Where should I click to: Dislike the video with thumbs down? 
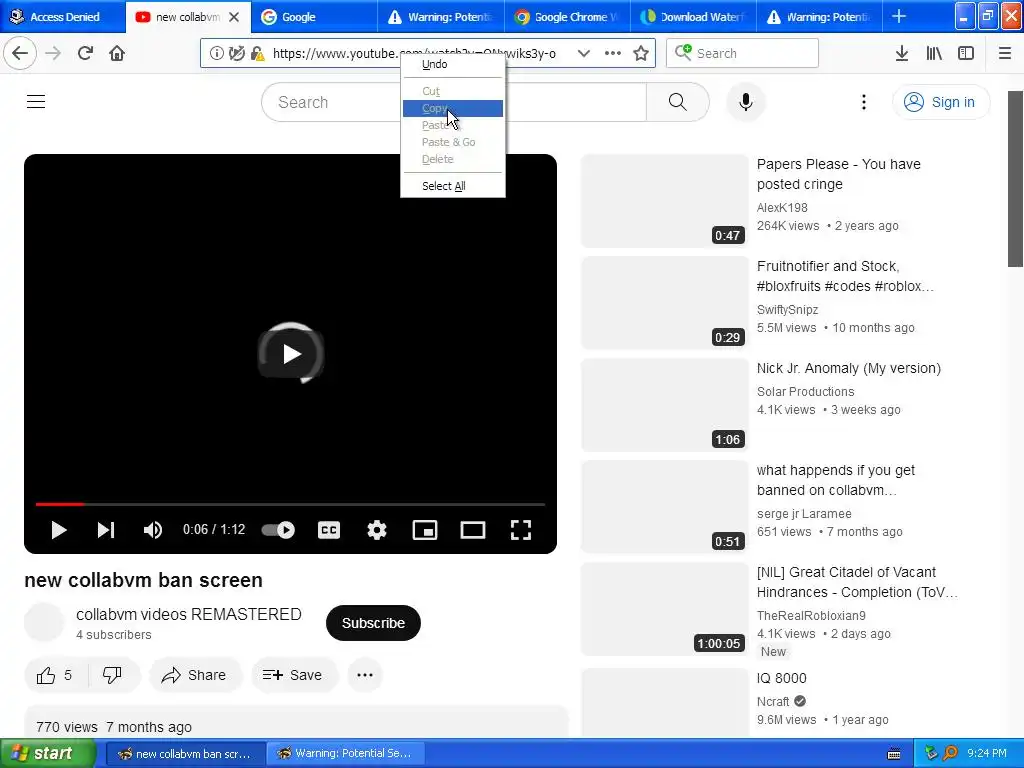coord(112,675)
